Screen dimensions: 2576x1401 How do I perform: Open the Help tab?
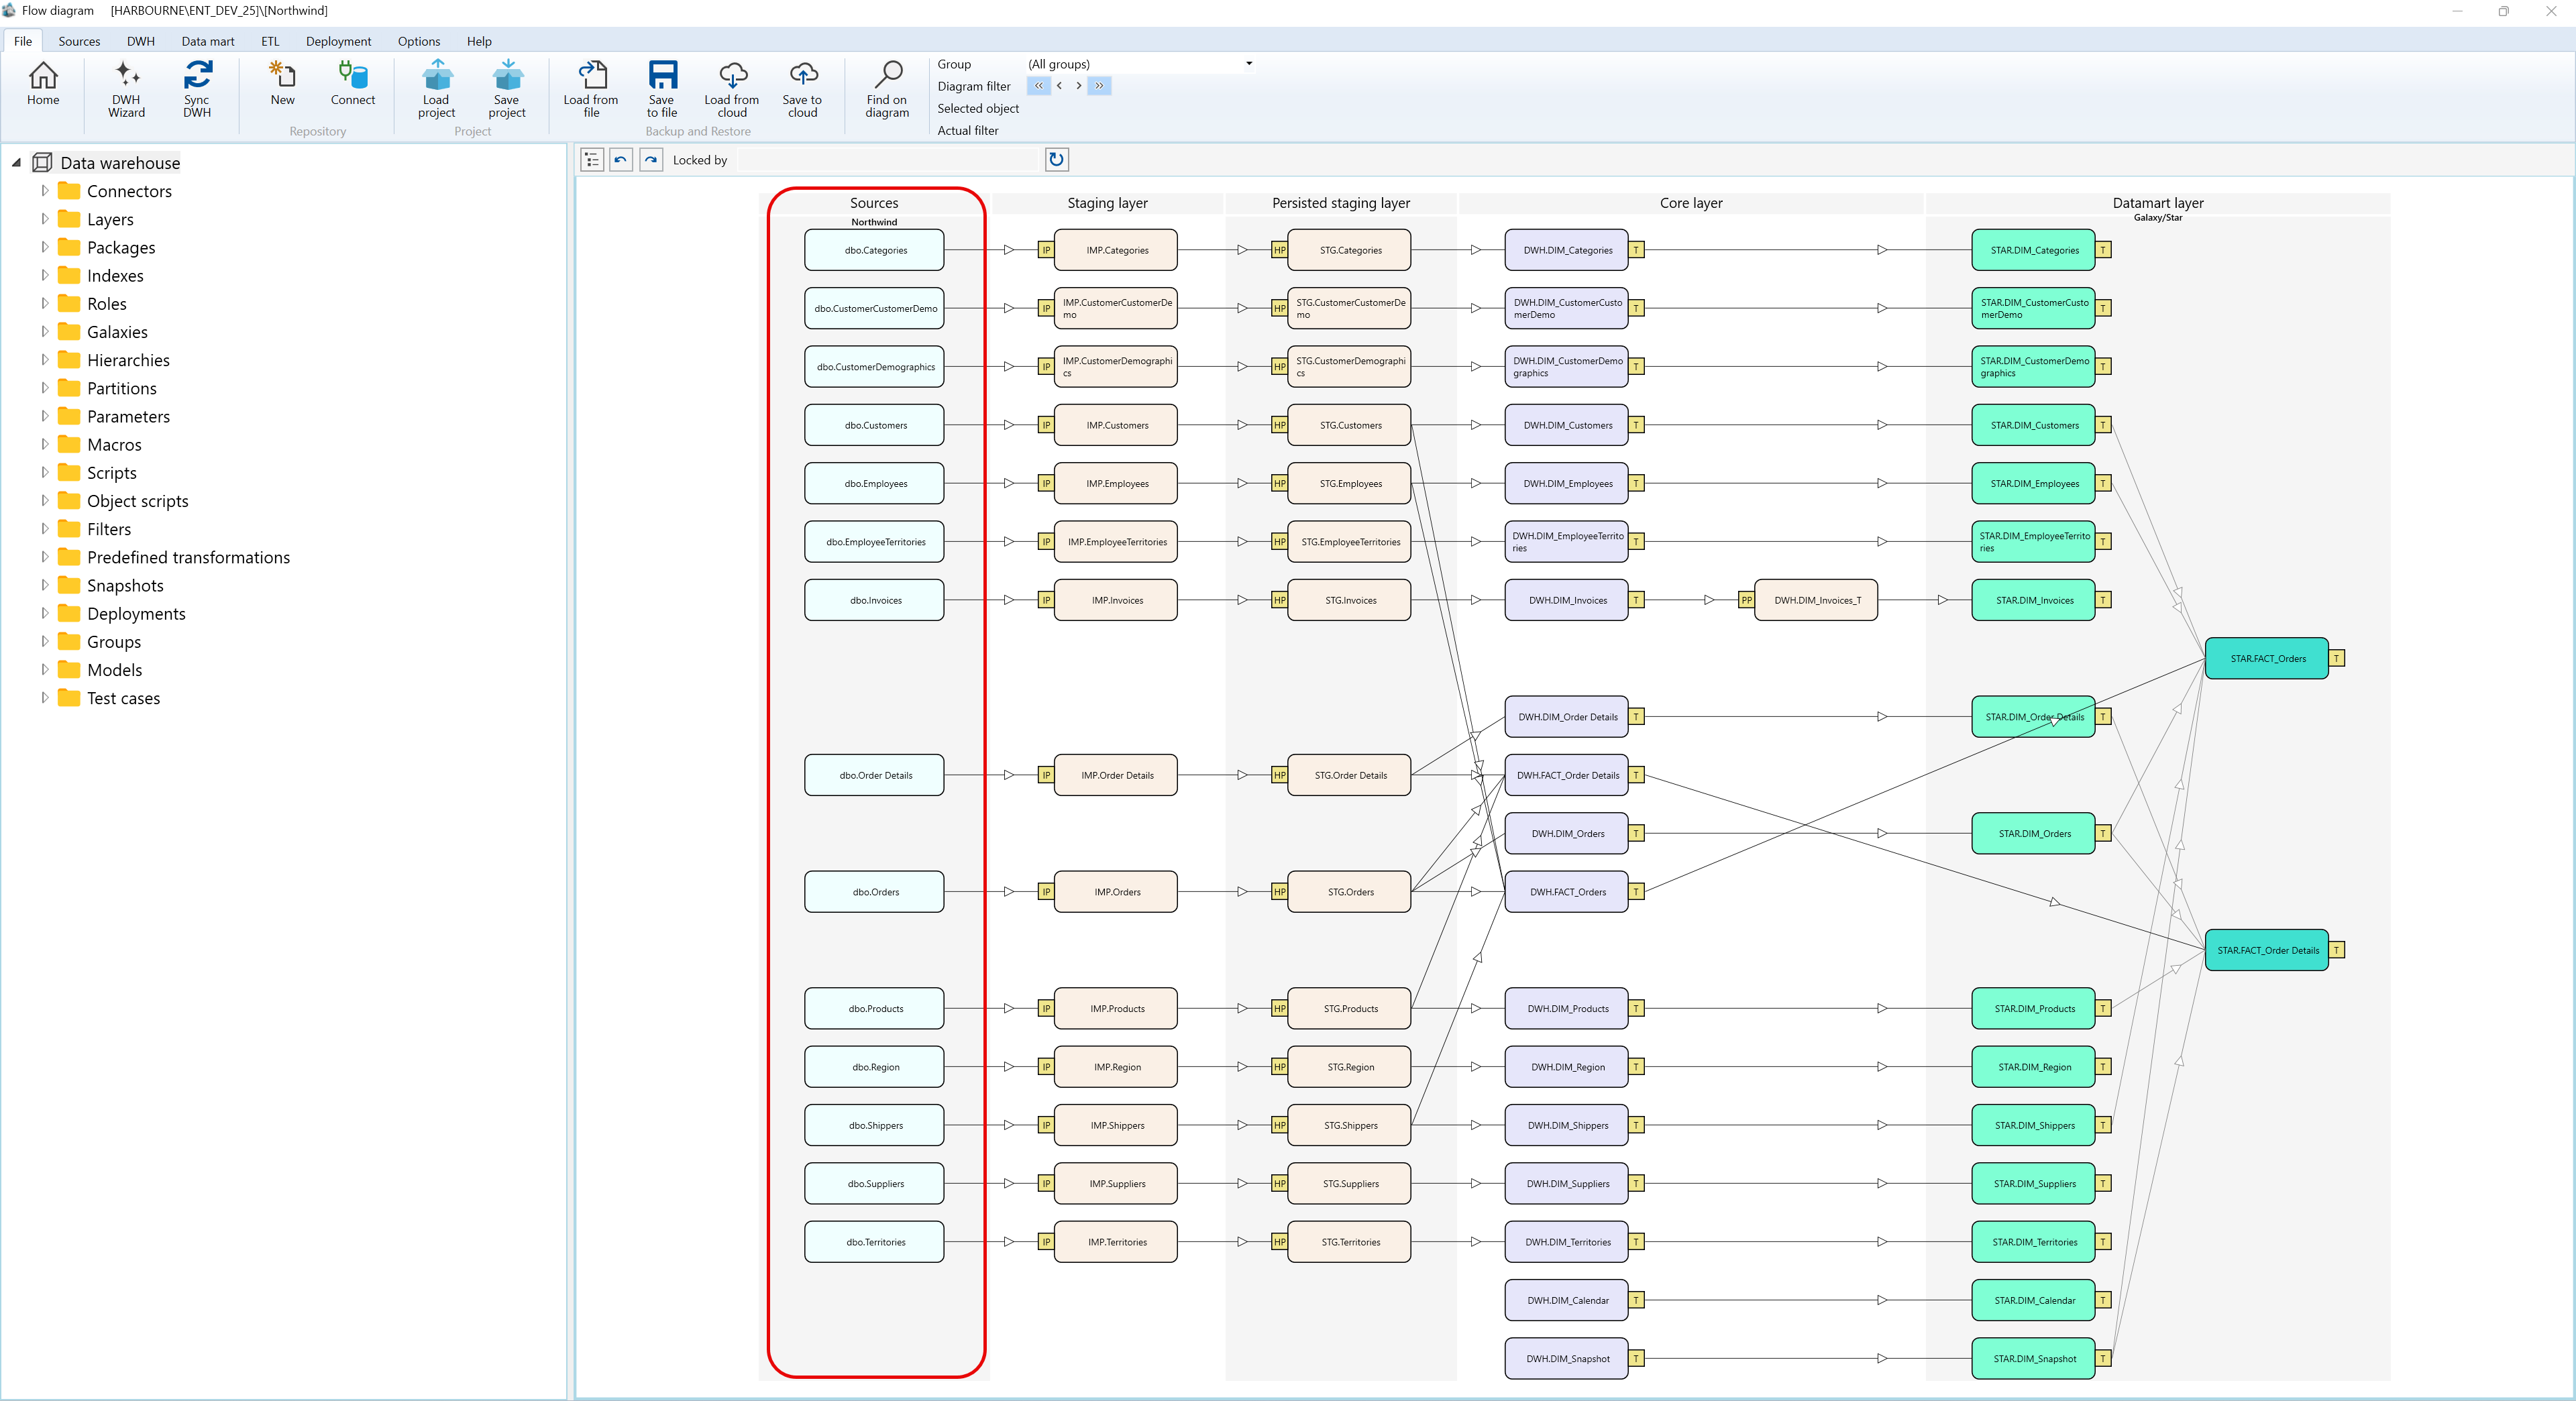click(479, 41)
